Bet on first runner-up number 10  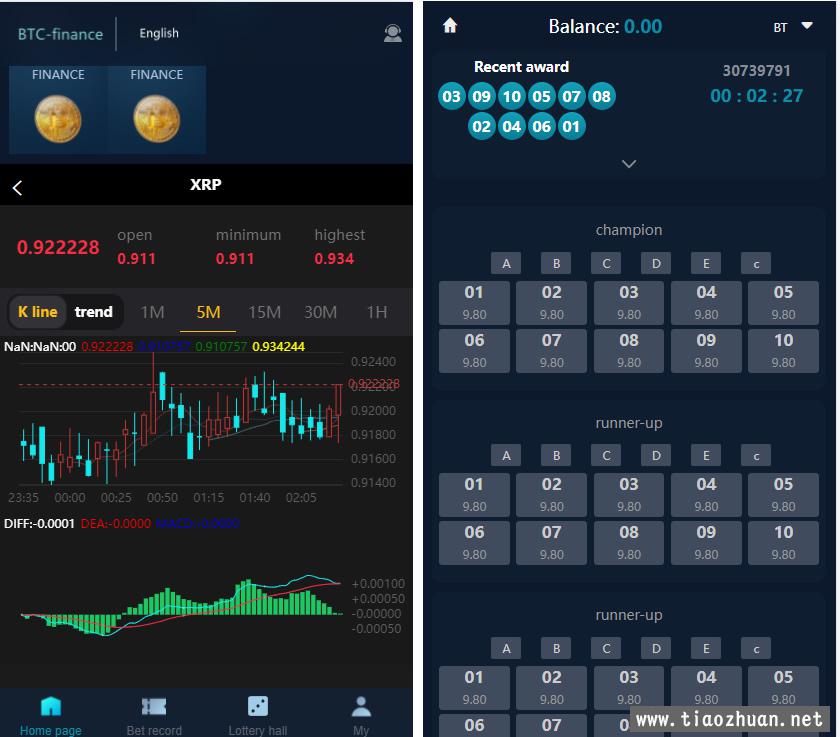click(783, 543)
